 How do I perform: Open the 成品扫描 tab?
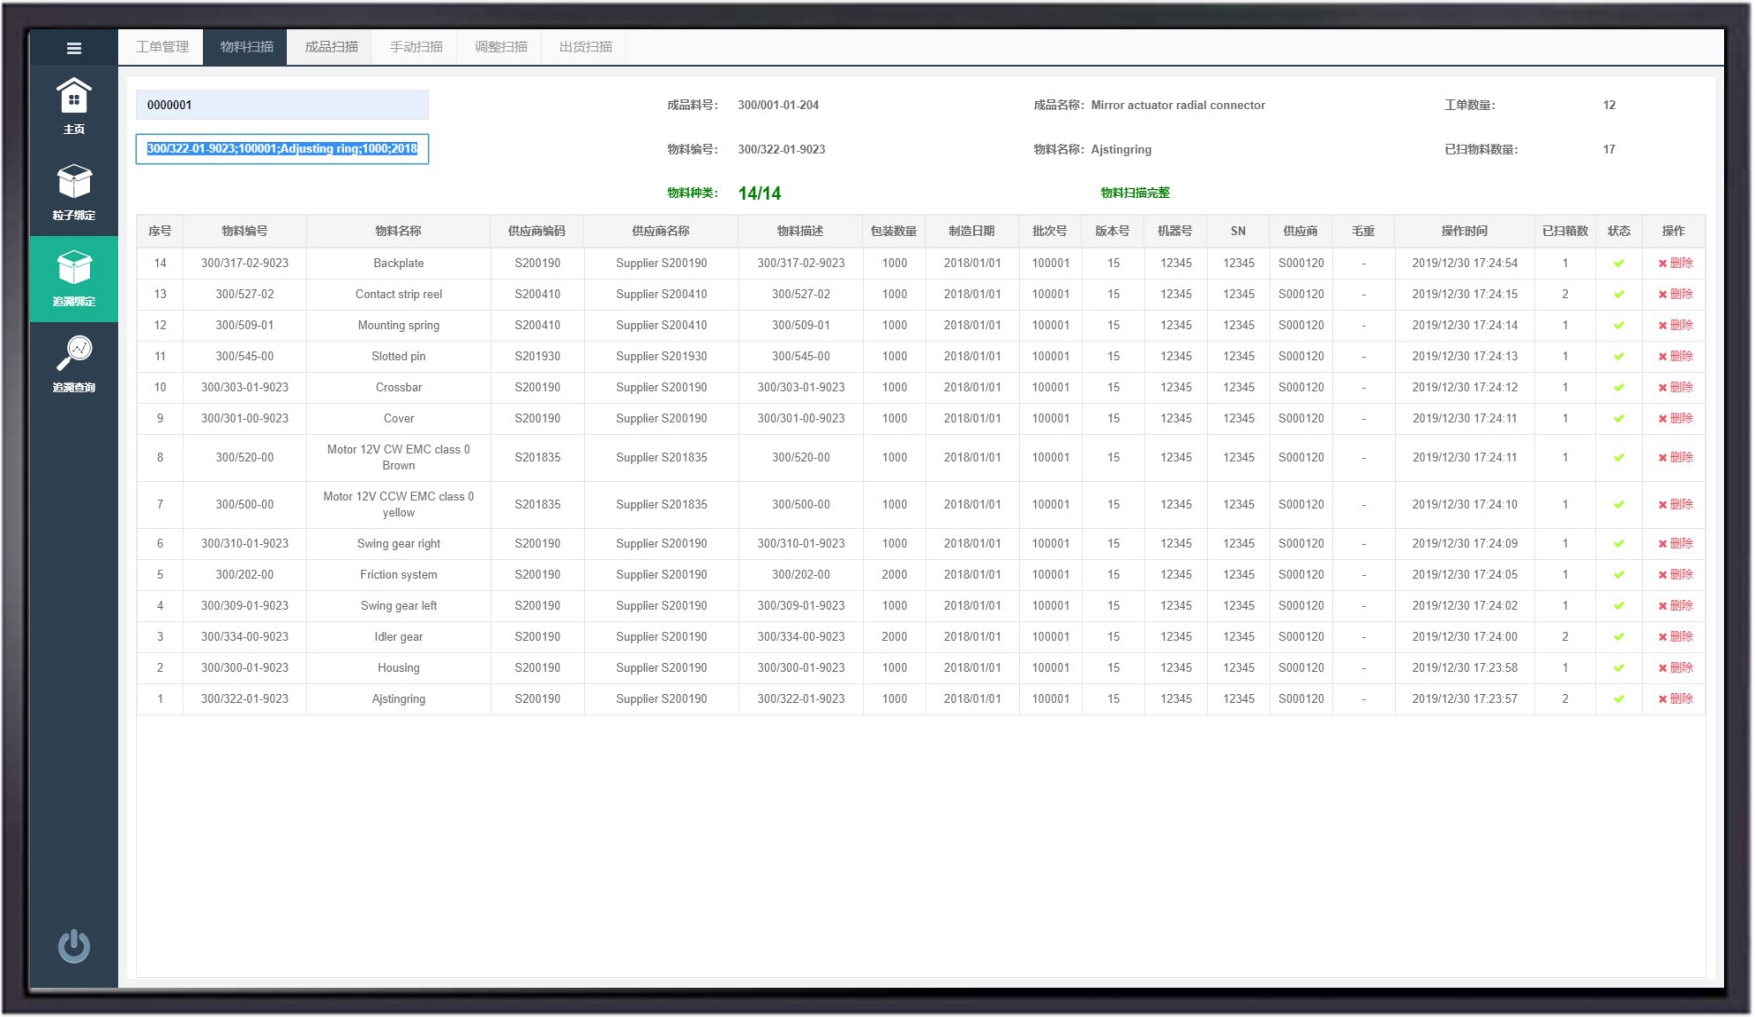click(331, 47)
